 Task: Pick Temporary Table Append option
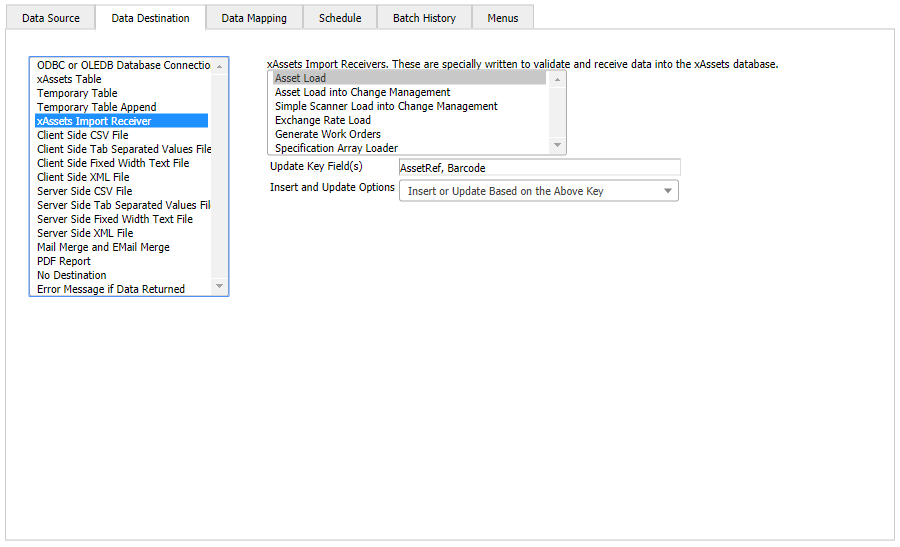coord(123,107)
